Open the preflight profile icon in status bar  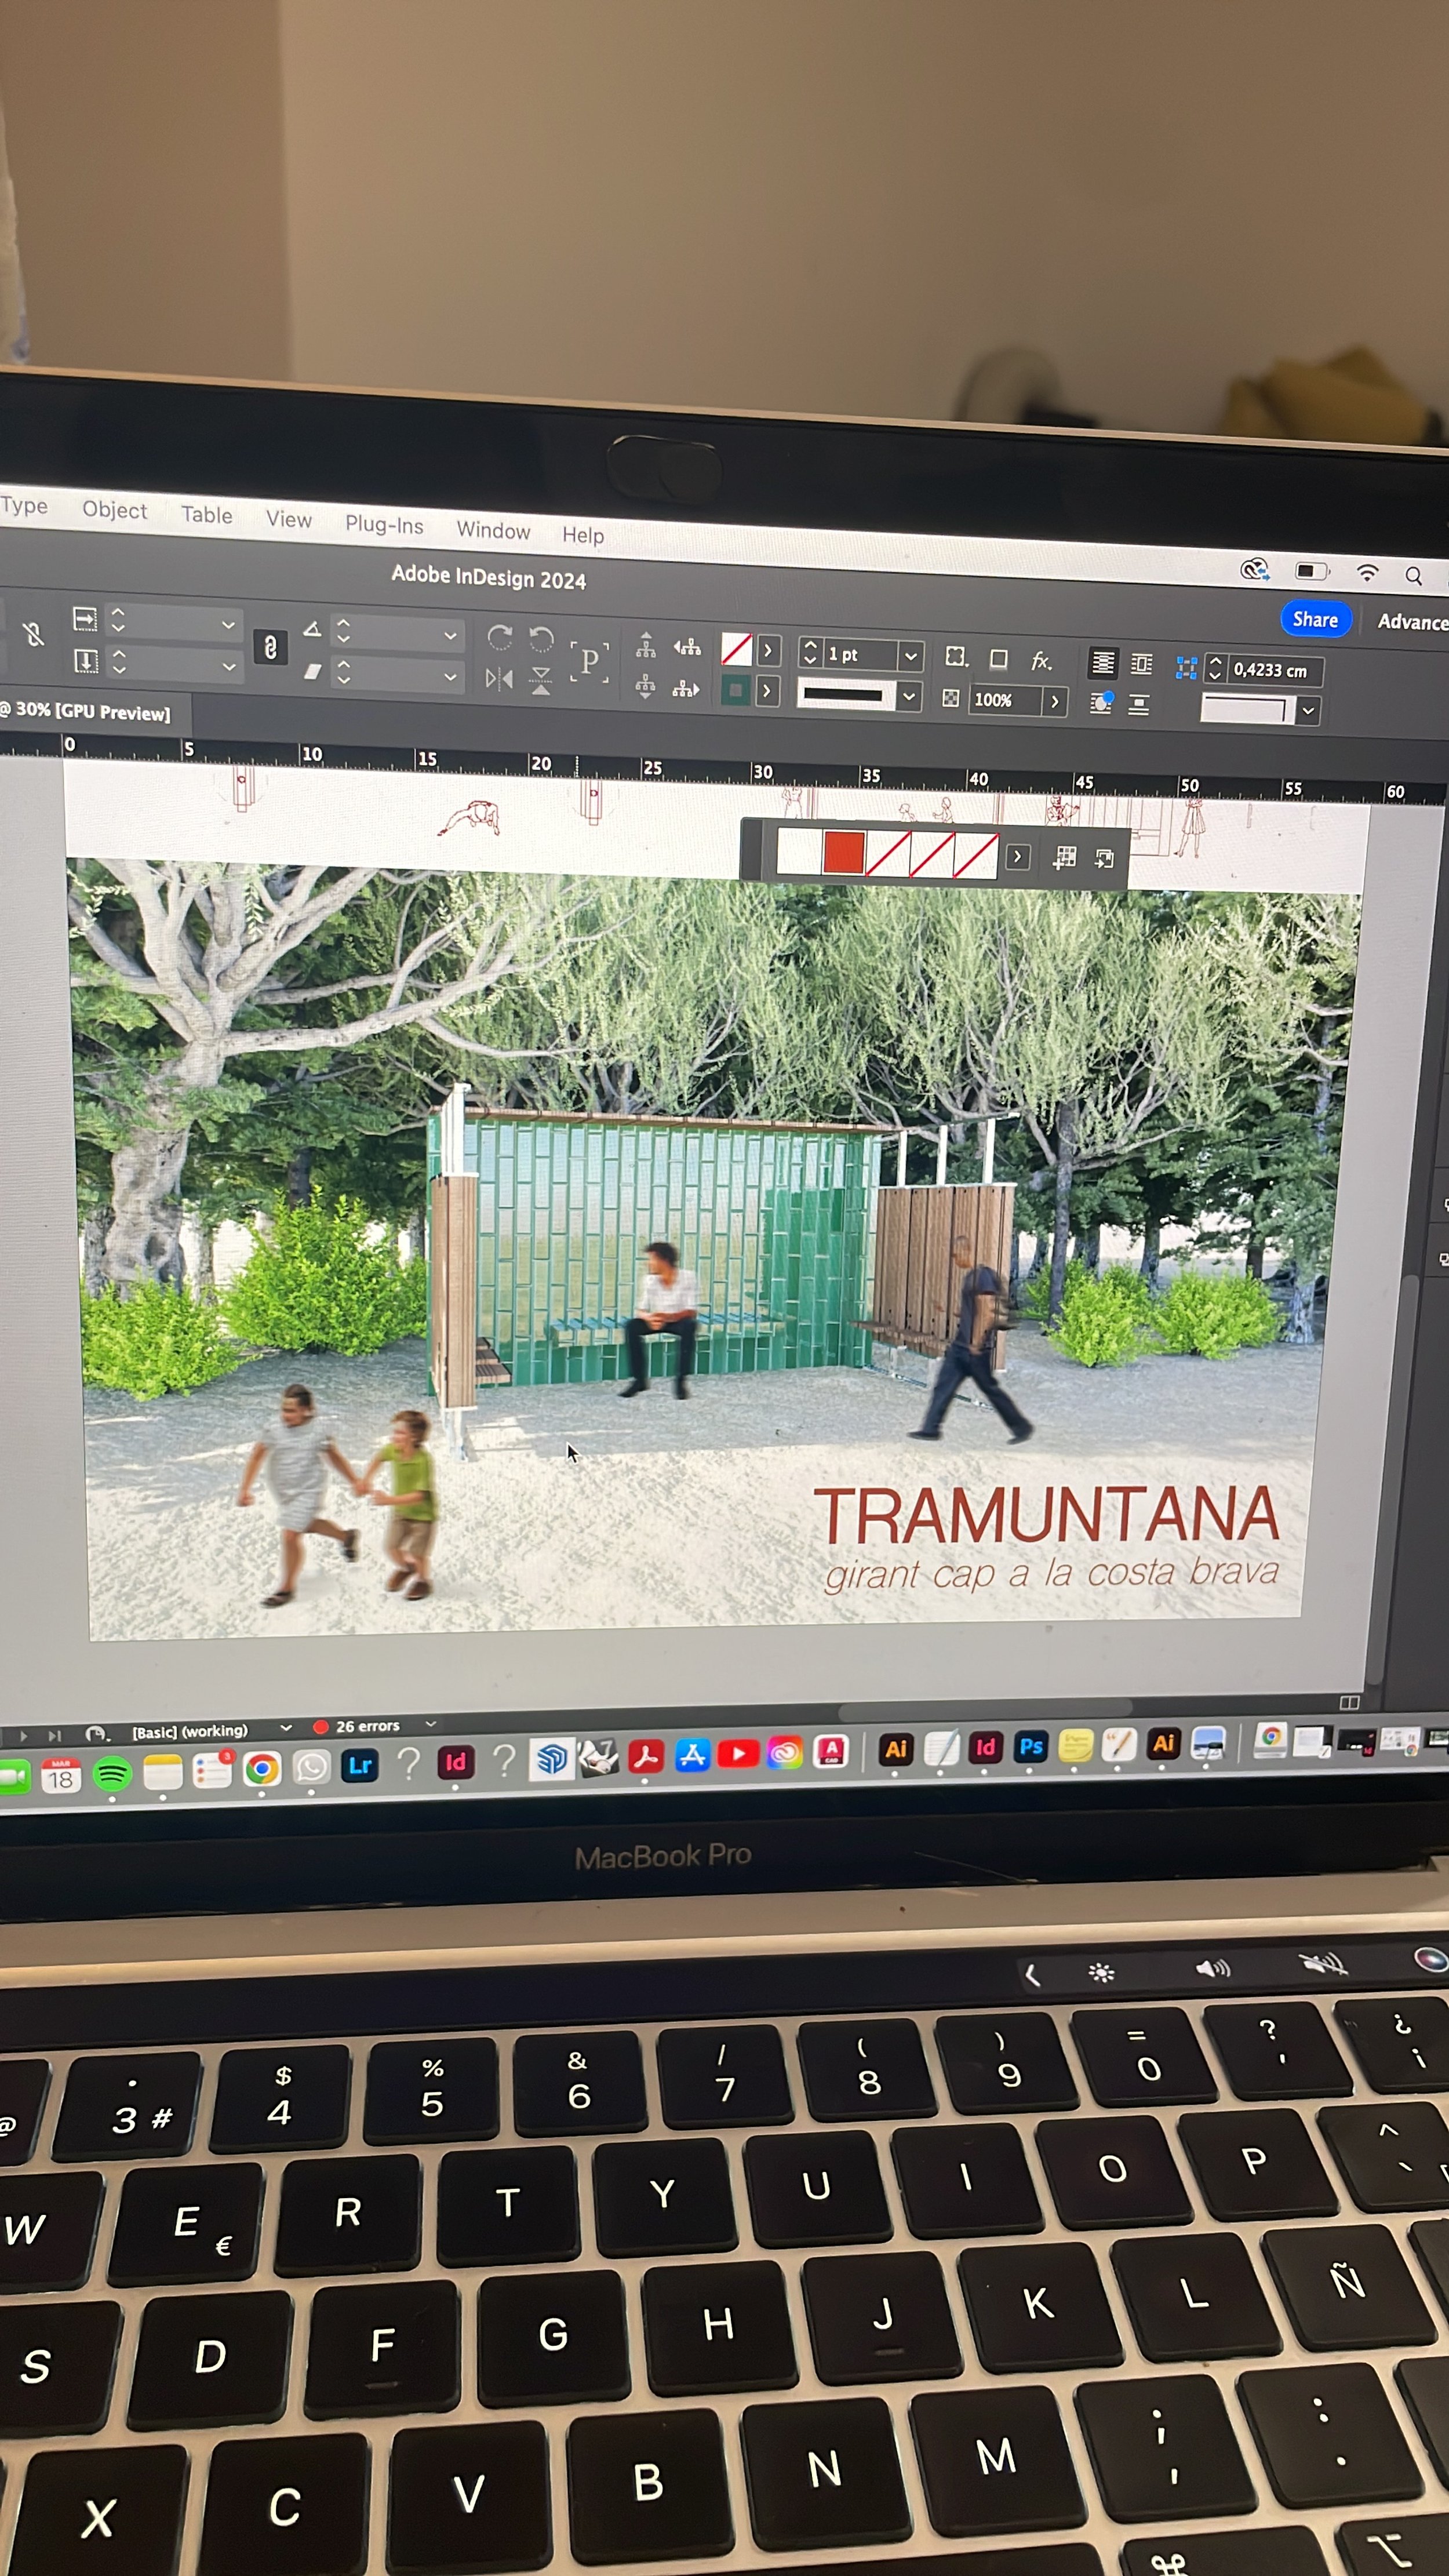tap(97, 1733)
